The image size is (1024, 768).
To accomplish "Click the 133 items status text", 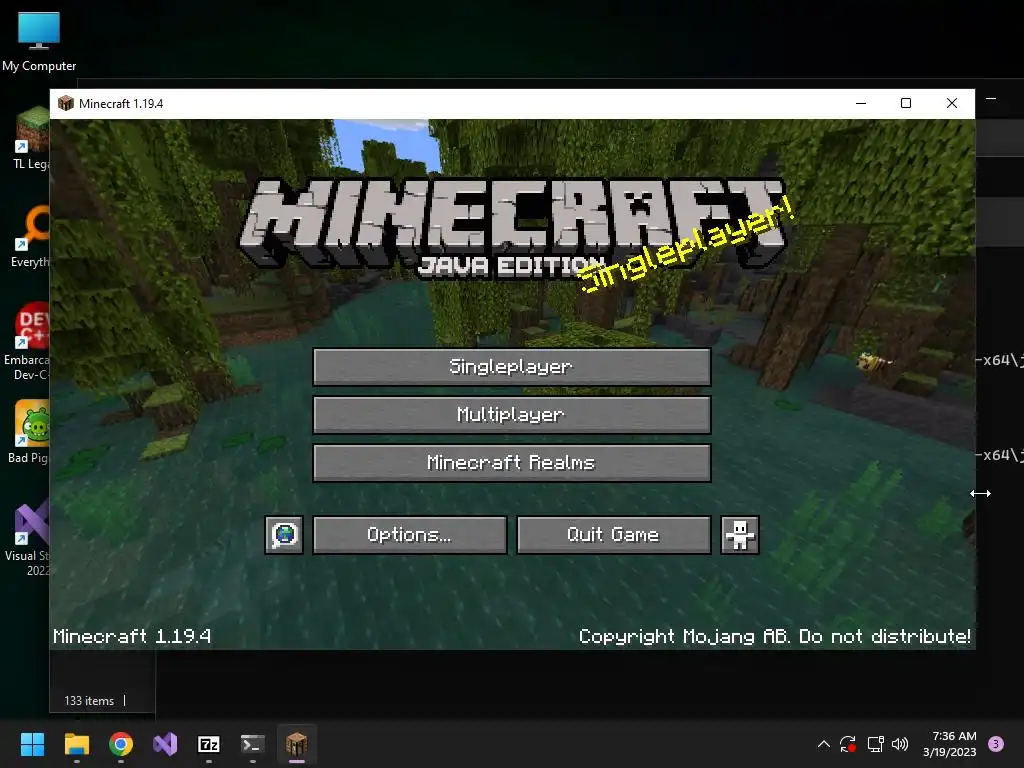I will pyautogui.click(x=89, y=701).
